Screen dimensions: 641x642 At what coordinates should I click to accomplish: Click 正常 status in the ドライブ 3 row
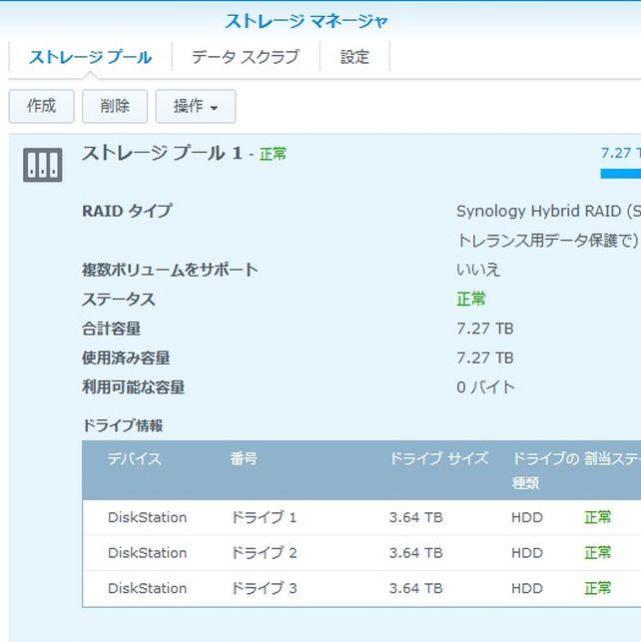click(x=598, y=589)
